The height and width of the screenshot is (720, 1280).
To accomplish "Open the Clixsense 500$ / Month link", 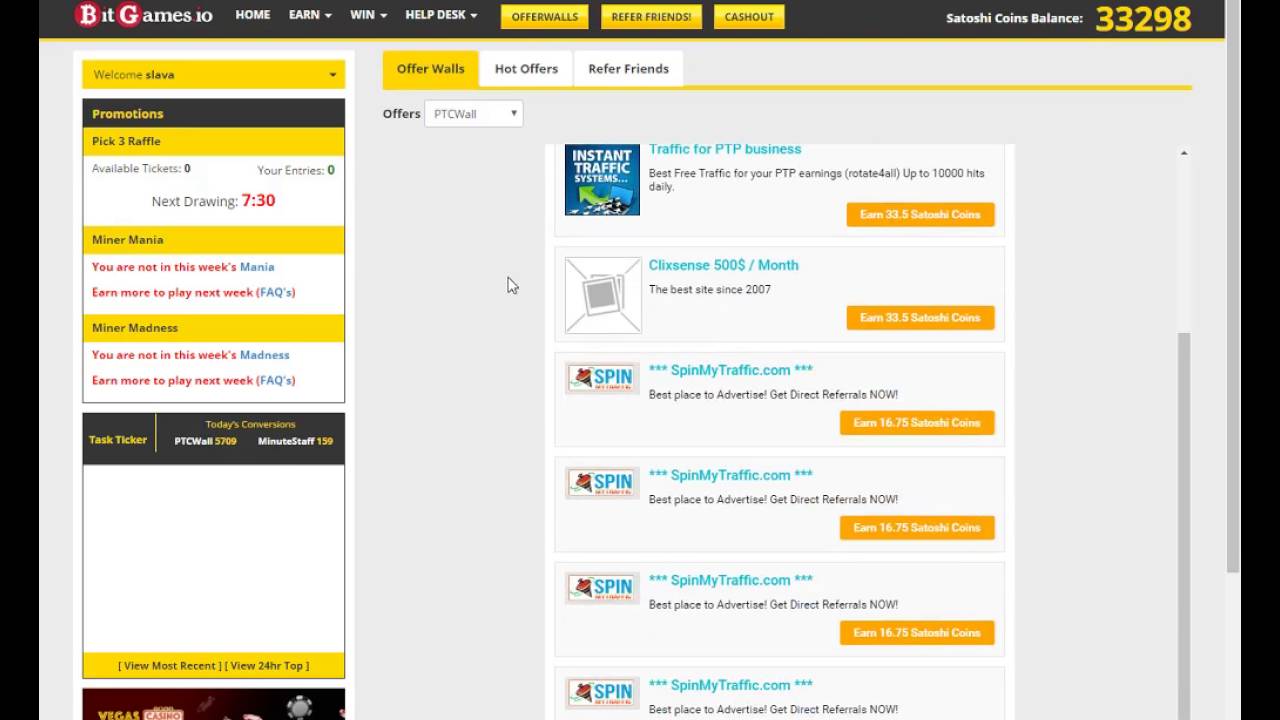I will click(x=723, y=265).
